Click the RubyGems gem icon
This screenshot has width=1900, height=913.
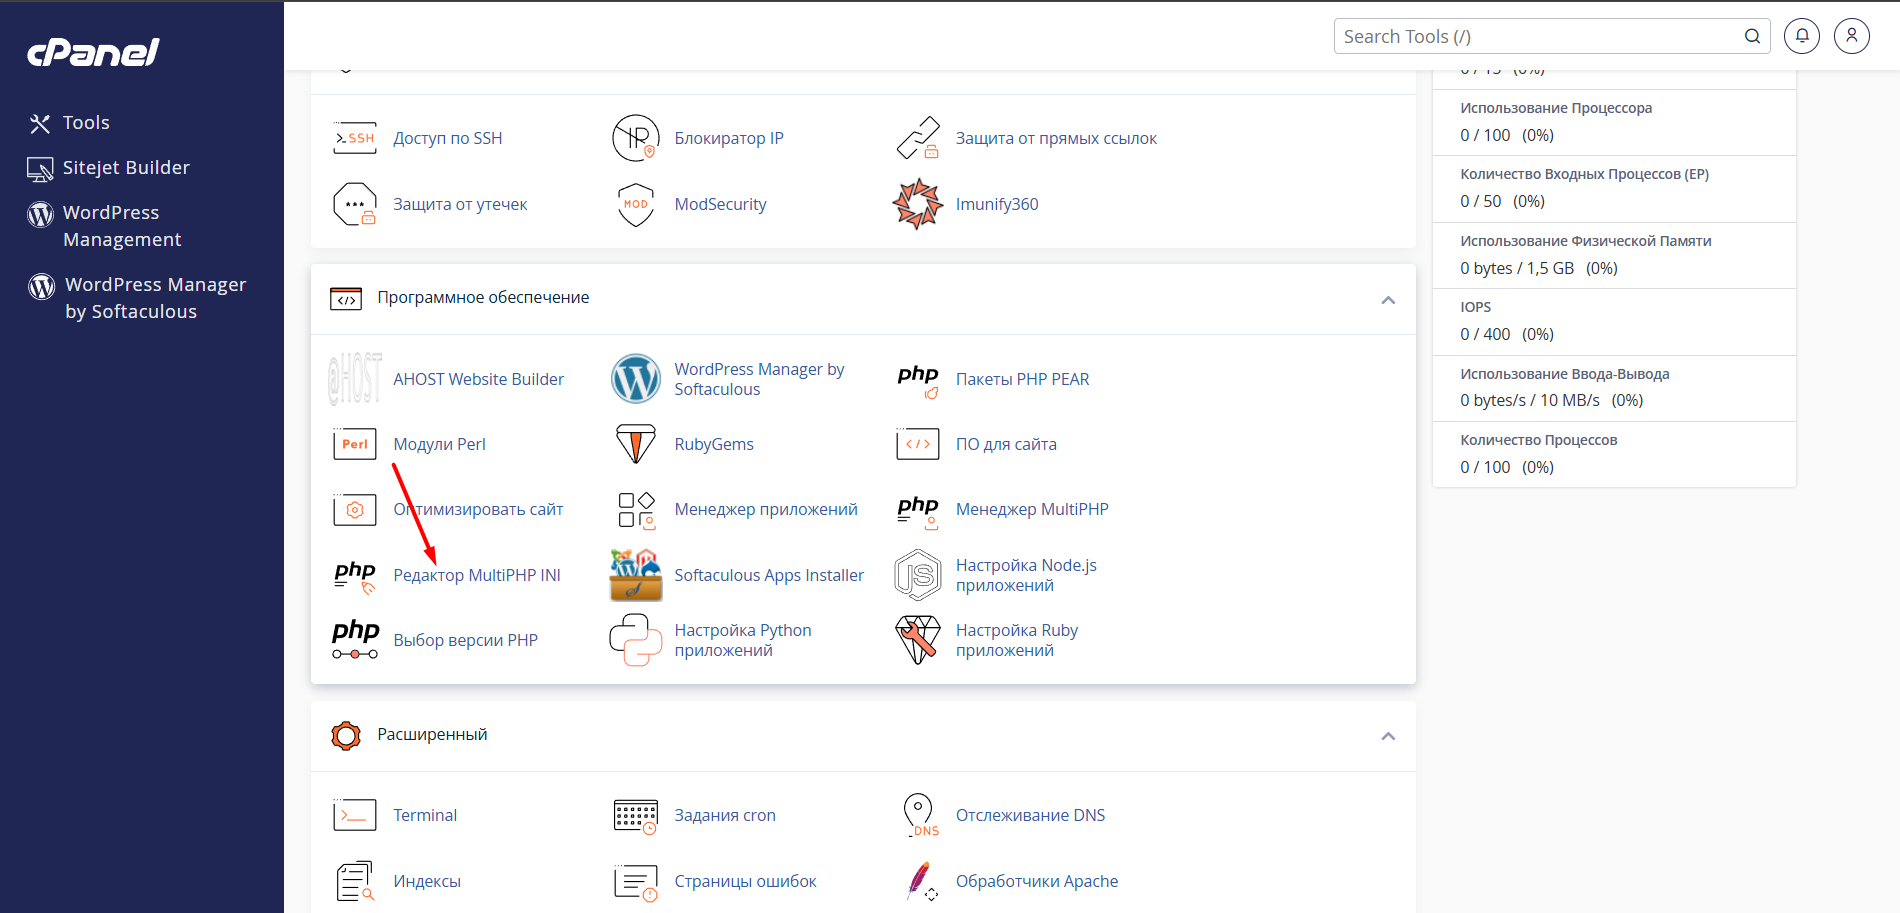636,444
